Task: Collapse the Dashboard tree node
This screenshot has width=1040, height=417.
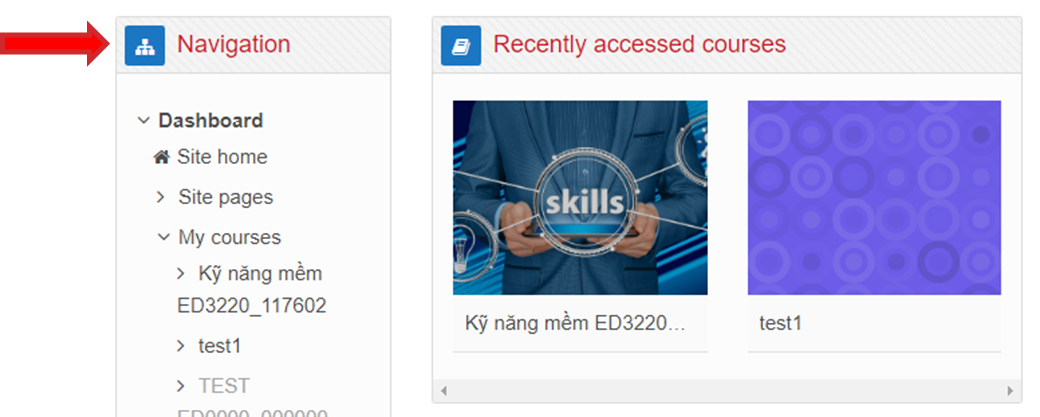Action: coord(143,121)
